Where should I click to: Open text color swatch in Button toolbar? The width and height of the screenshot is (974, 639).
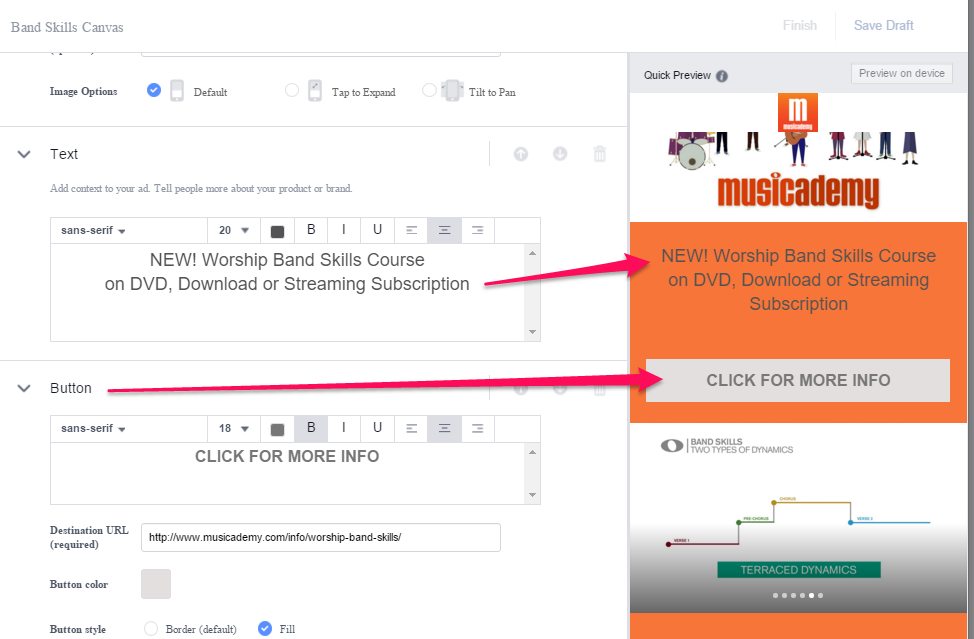click(278, 429)
